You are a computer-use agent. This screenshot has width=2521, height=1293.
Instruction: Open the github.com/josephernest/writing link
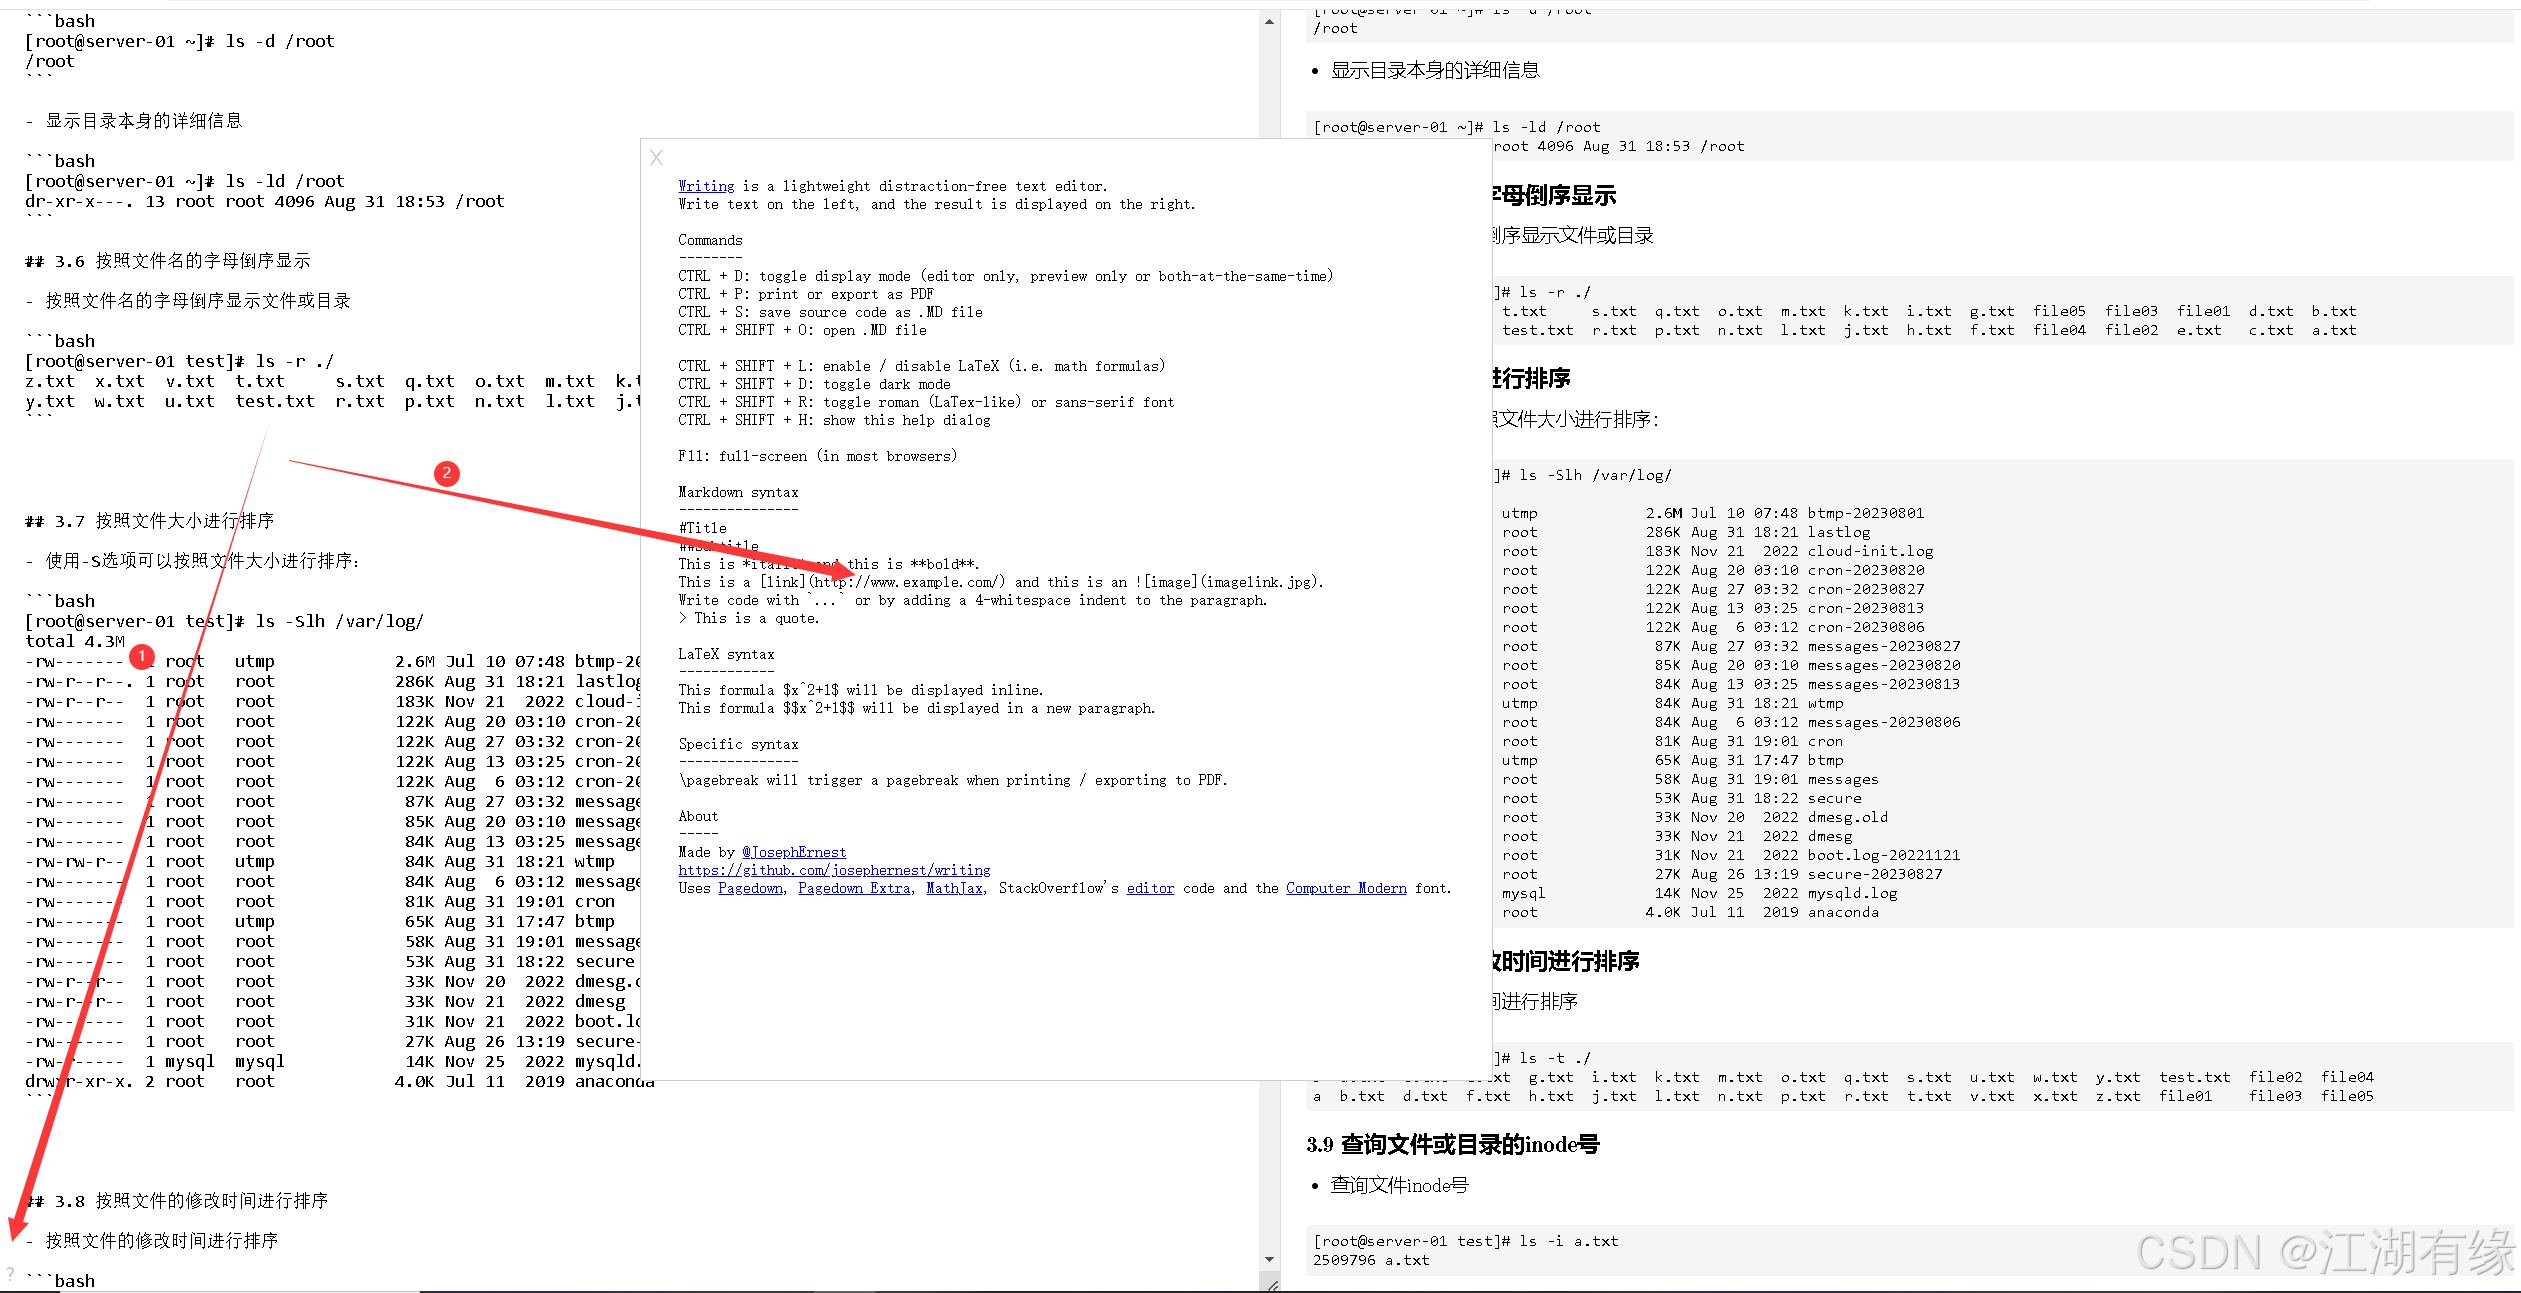pos(834,870)
